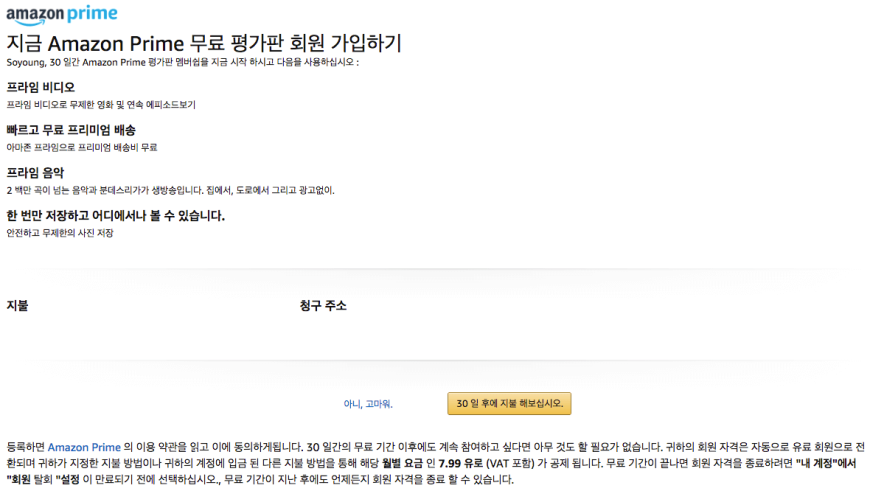Click the amazon prime logo
The image size is (870, 491).
(x=62, y=14)
